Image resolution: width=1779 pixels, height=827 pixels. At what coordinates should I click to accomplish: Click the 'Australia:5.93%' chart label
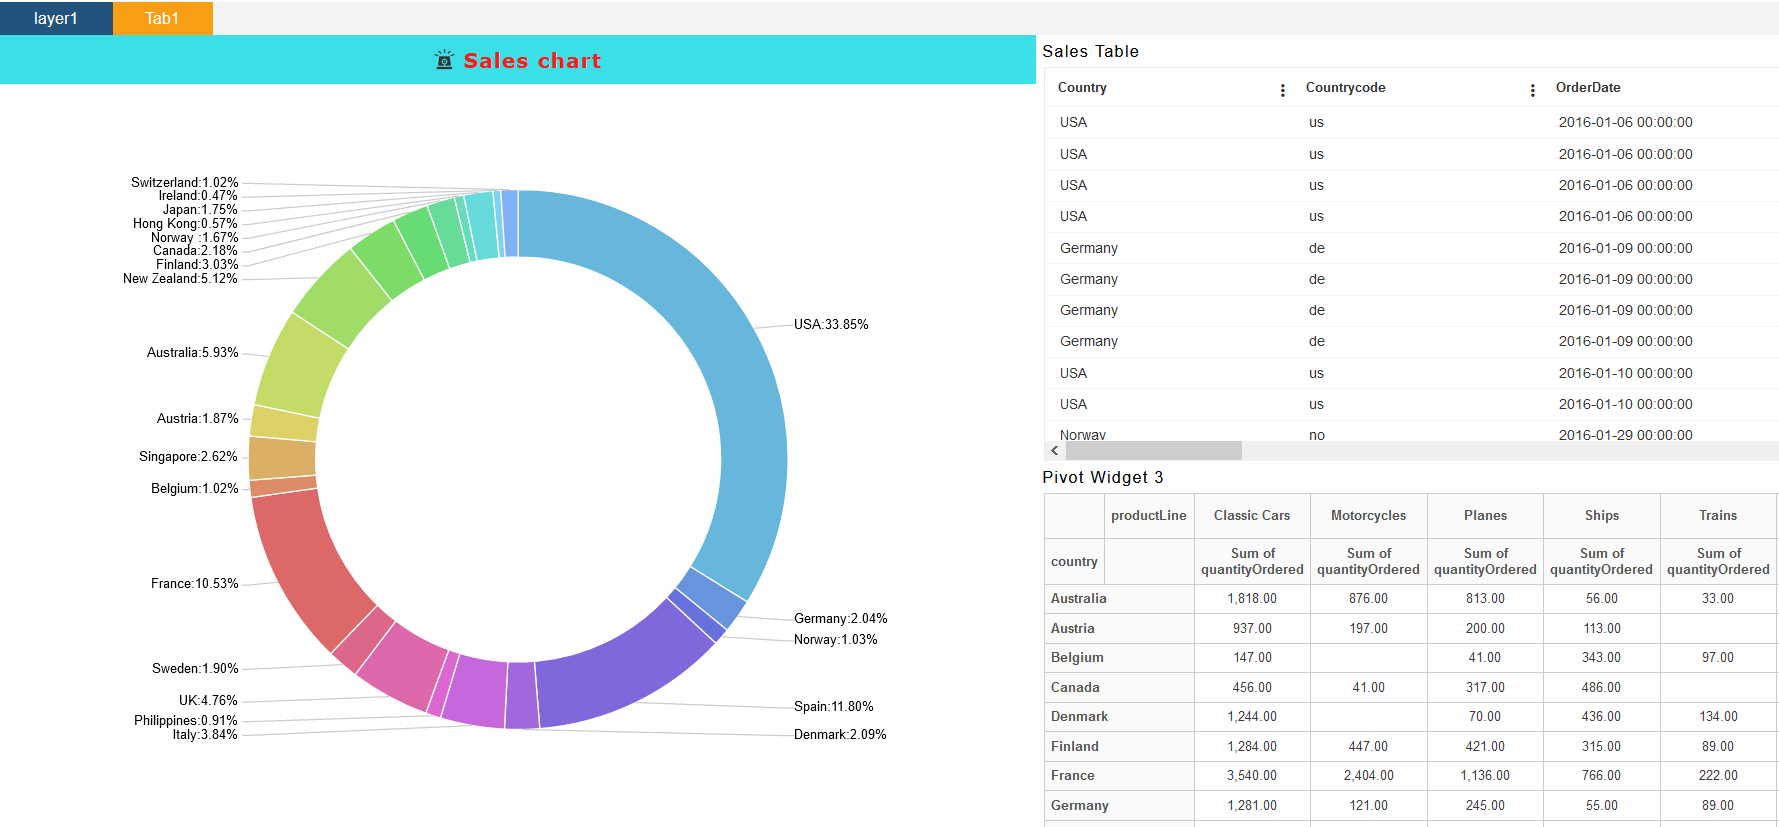click(193, 352)
